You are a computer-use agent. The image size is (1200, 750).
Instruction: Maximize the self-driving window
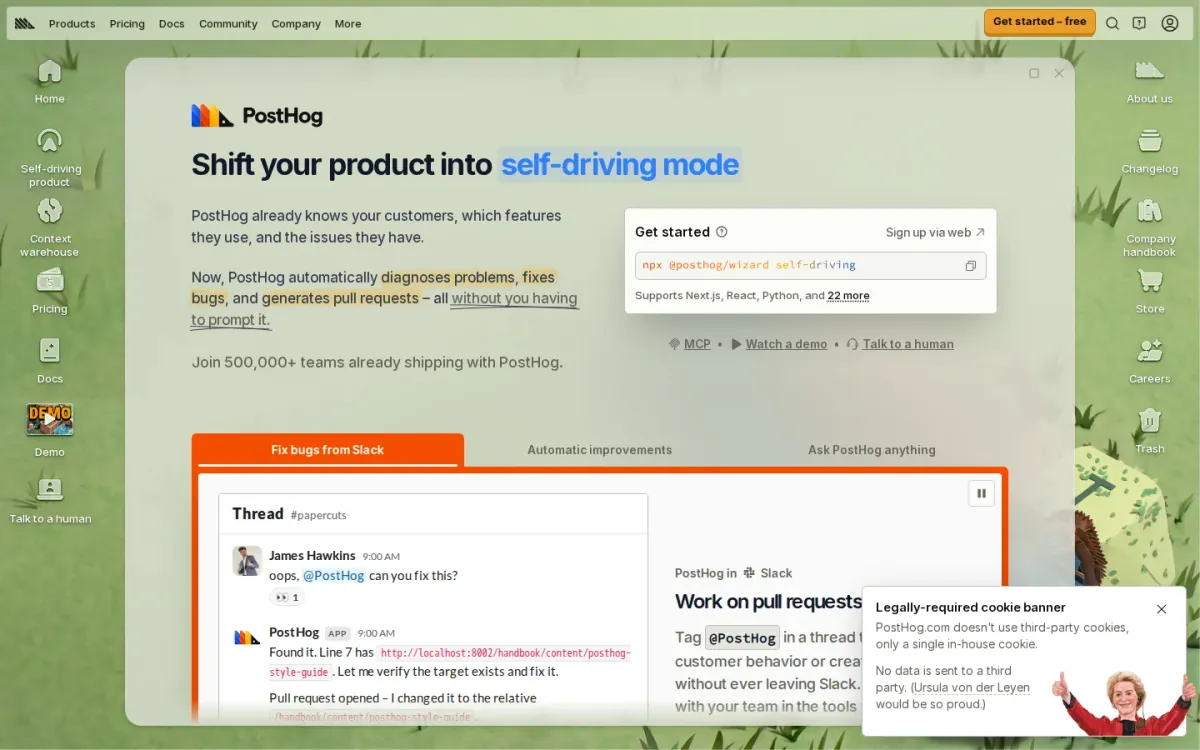[x=1034, y=73]
